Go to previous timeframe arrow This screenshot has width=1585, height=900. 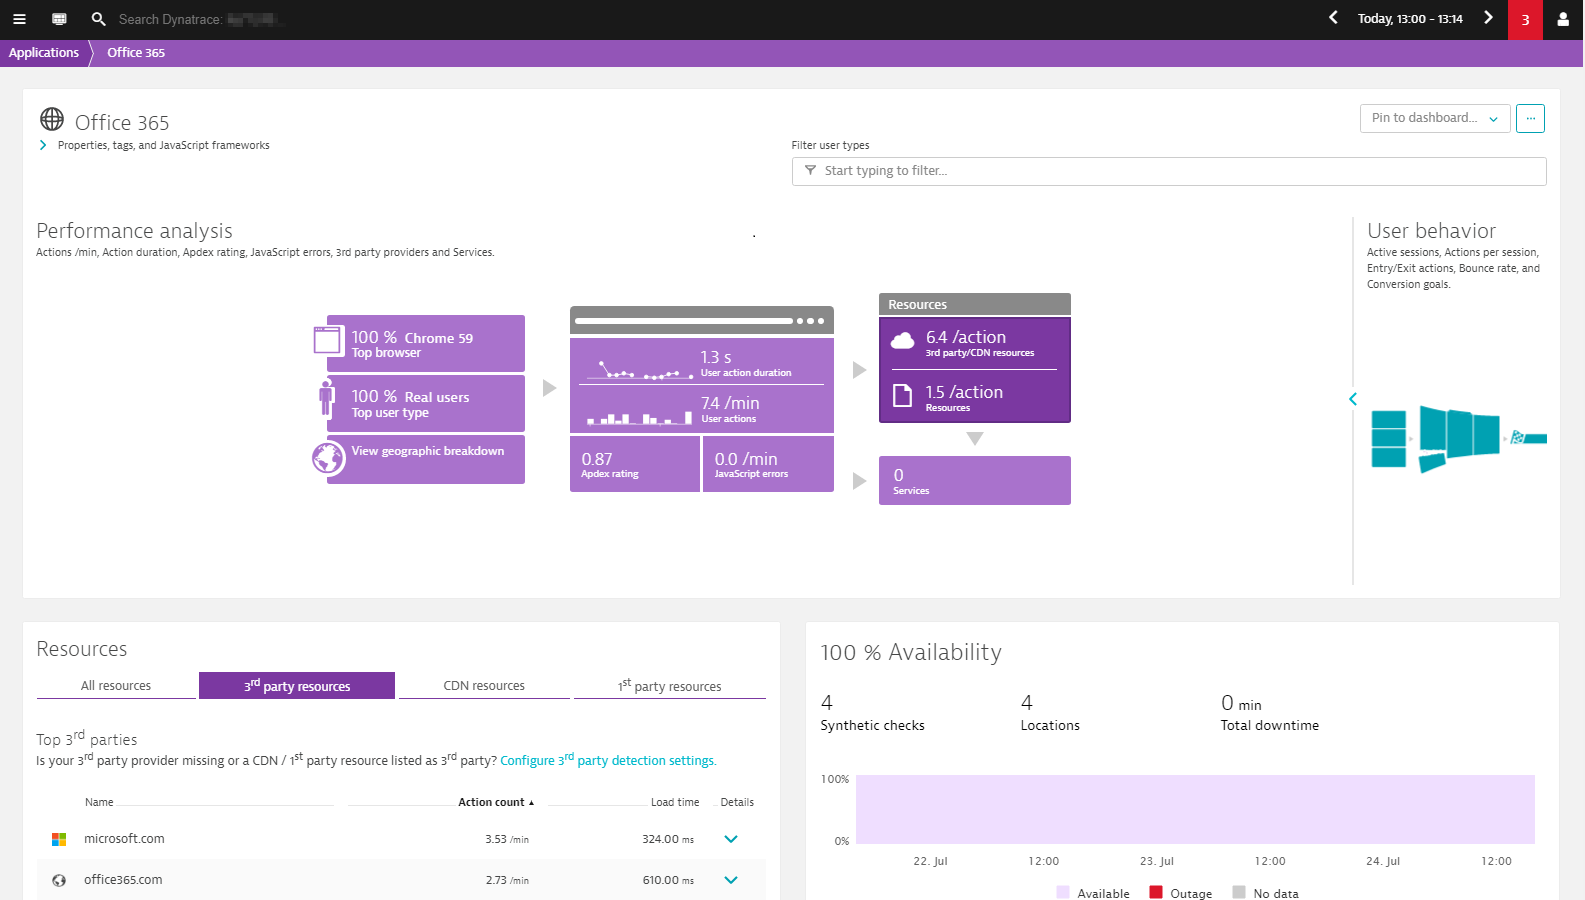(x=1333, y=18)
